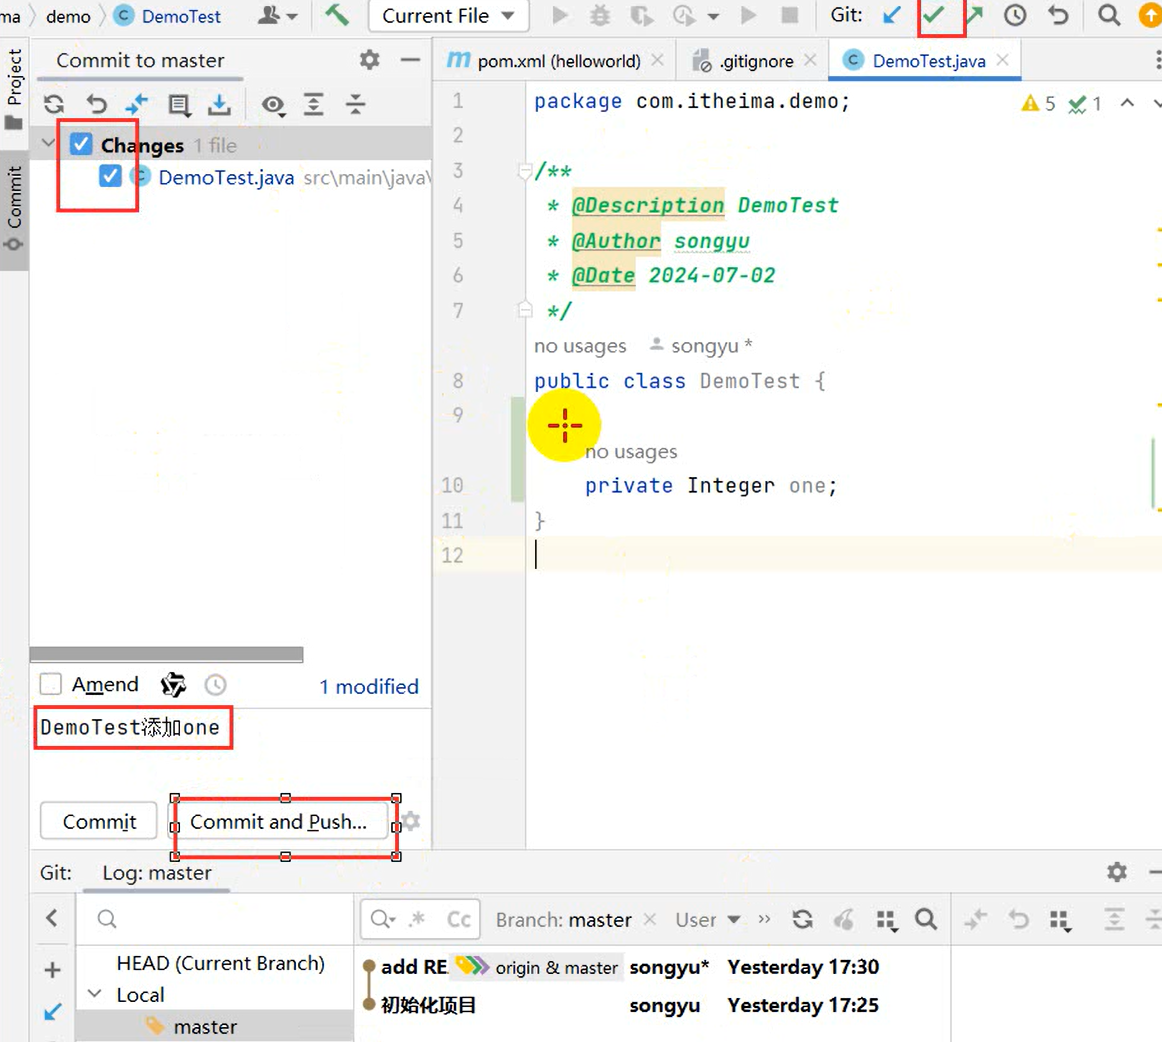This screenshot has height=1042, width=1162.
Task: Click the 1 modified link
Action: [369, 686]
